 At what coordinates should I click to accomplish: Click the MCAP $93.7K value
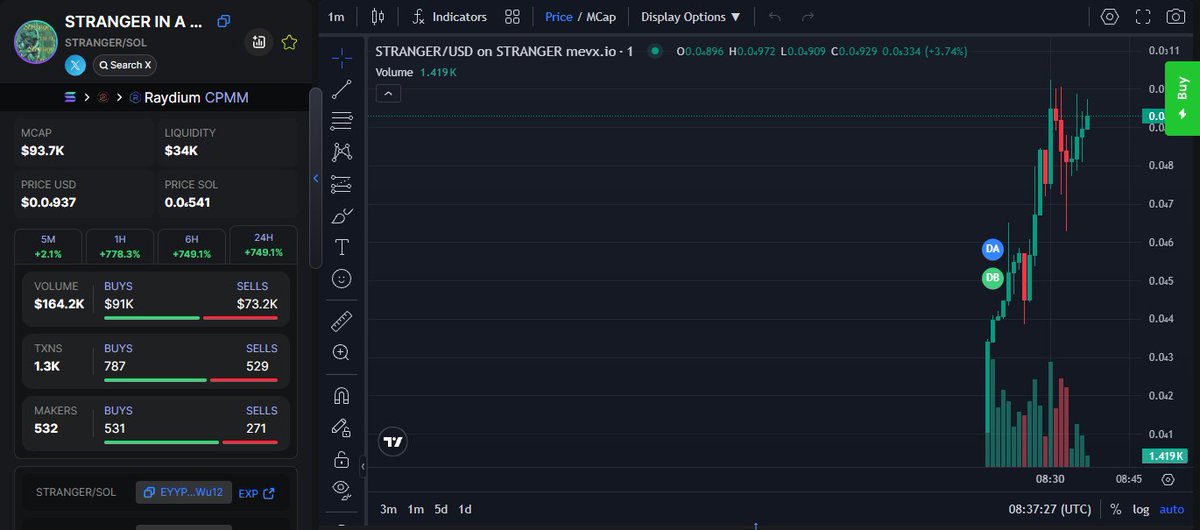pos(42,151)
